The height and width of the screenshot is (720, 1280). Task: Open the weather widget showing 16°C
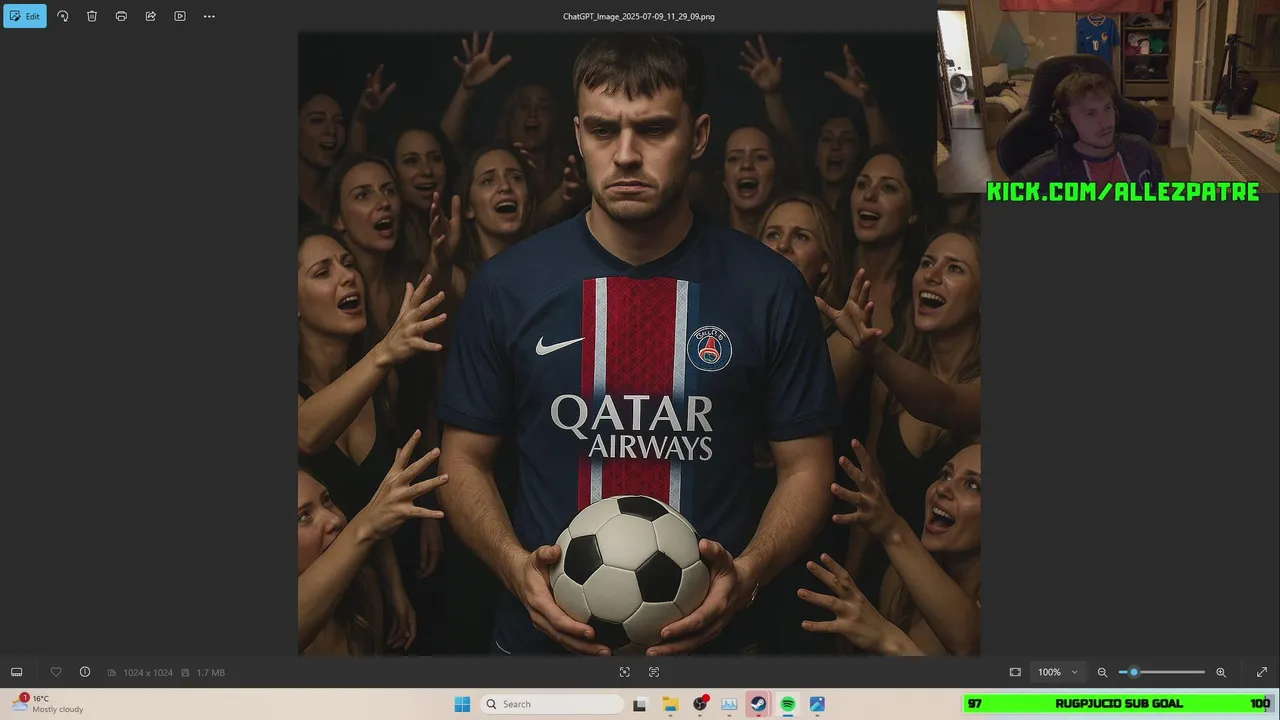48,704
